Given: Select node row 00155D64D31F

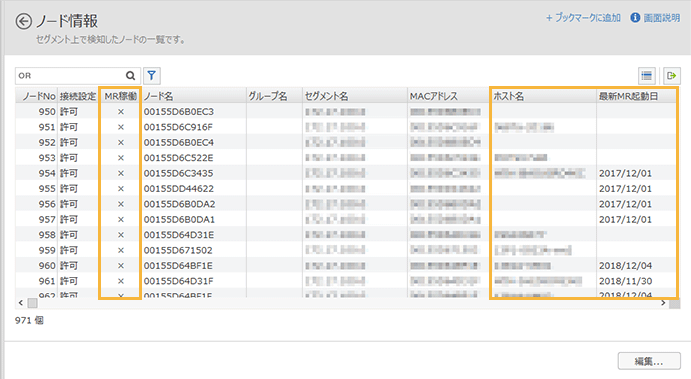Looking at the screenshot, I should click(x=346, y=281).
